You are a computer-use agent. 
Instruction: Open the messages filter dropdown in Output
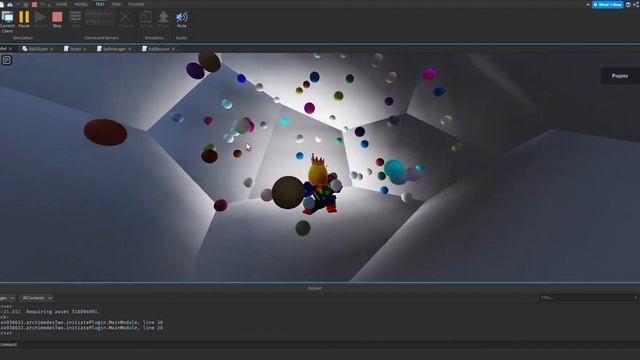7,298
